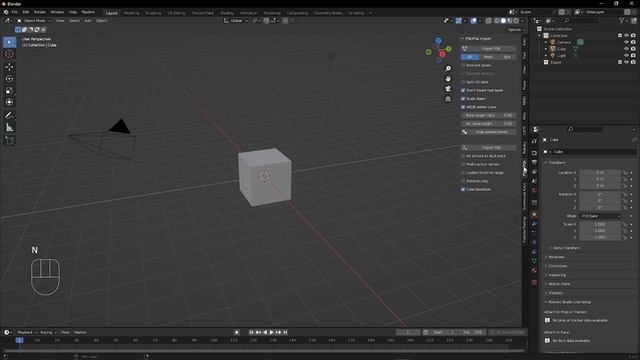Click the Light object icon in outliner

tap(552, 56)
